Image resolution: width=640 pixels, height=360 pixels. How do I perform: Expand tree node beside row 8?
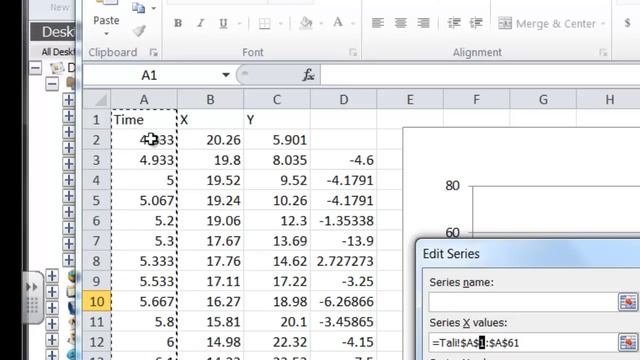pyautogui.click(x=69, y=260)
